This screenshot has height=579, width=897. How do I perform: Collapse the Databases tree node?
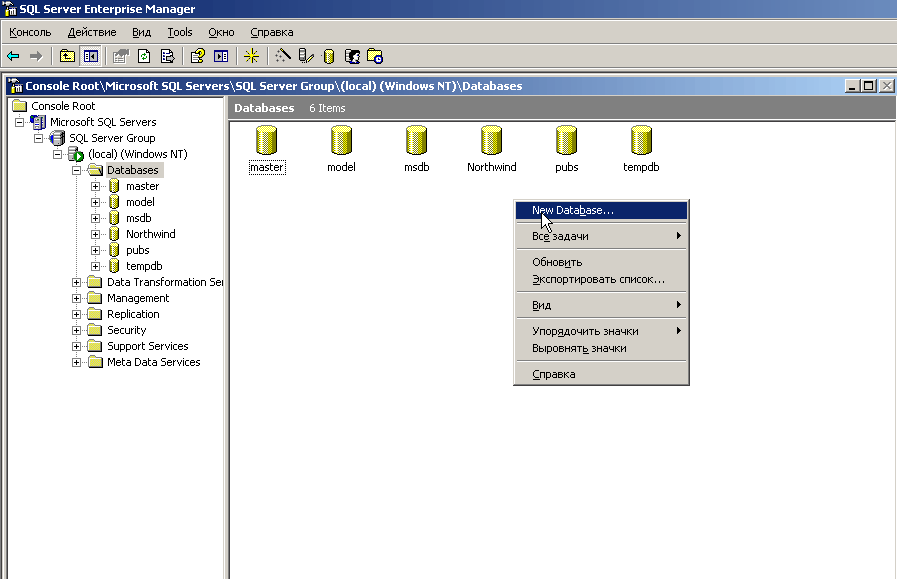click(77, 170)
